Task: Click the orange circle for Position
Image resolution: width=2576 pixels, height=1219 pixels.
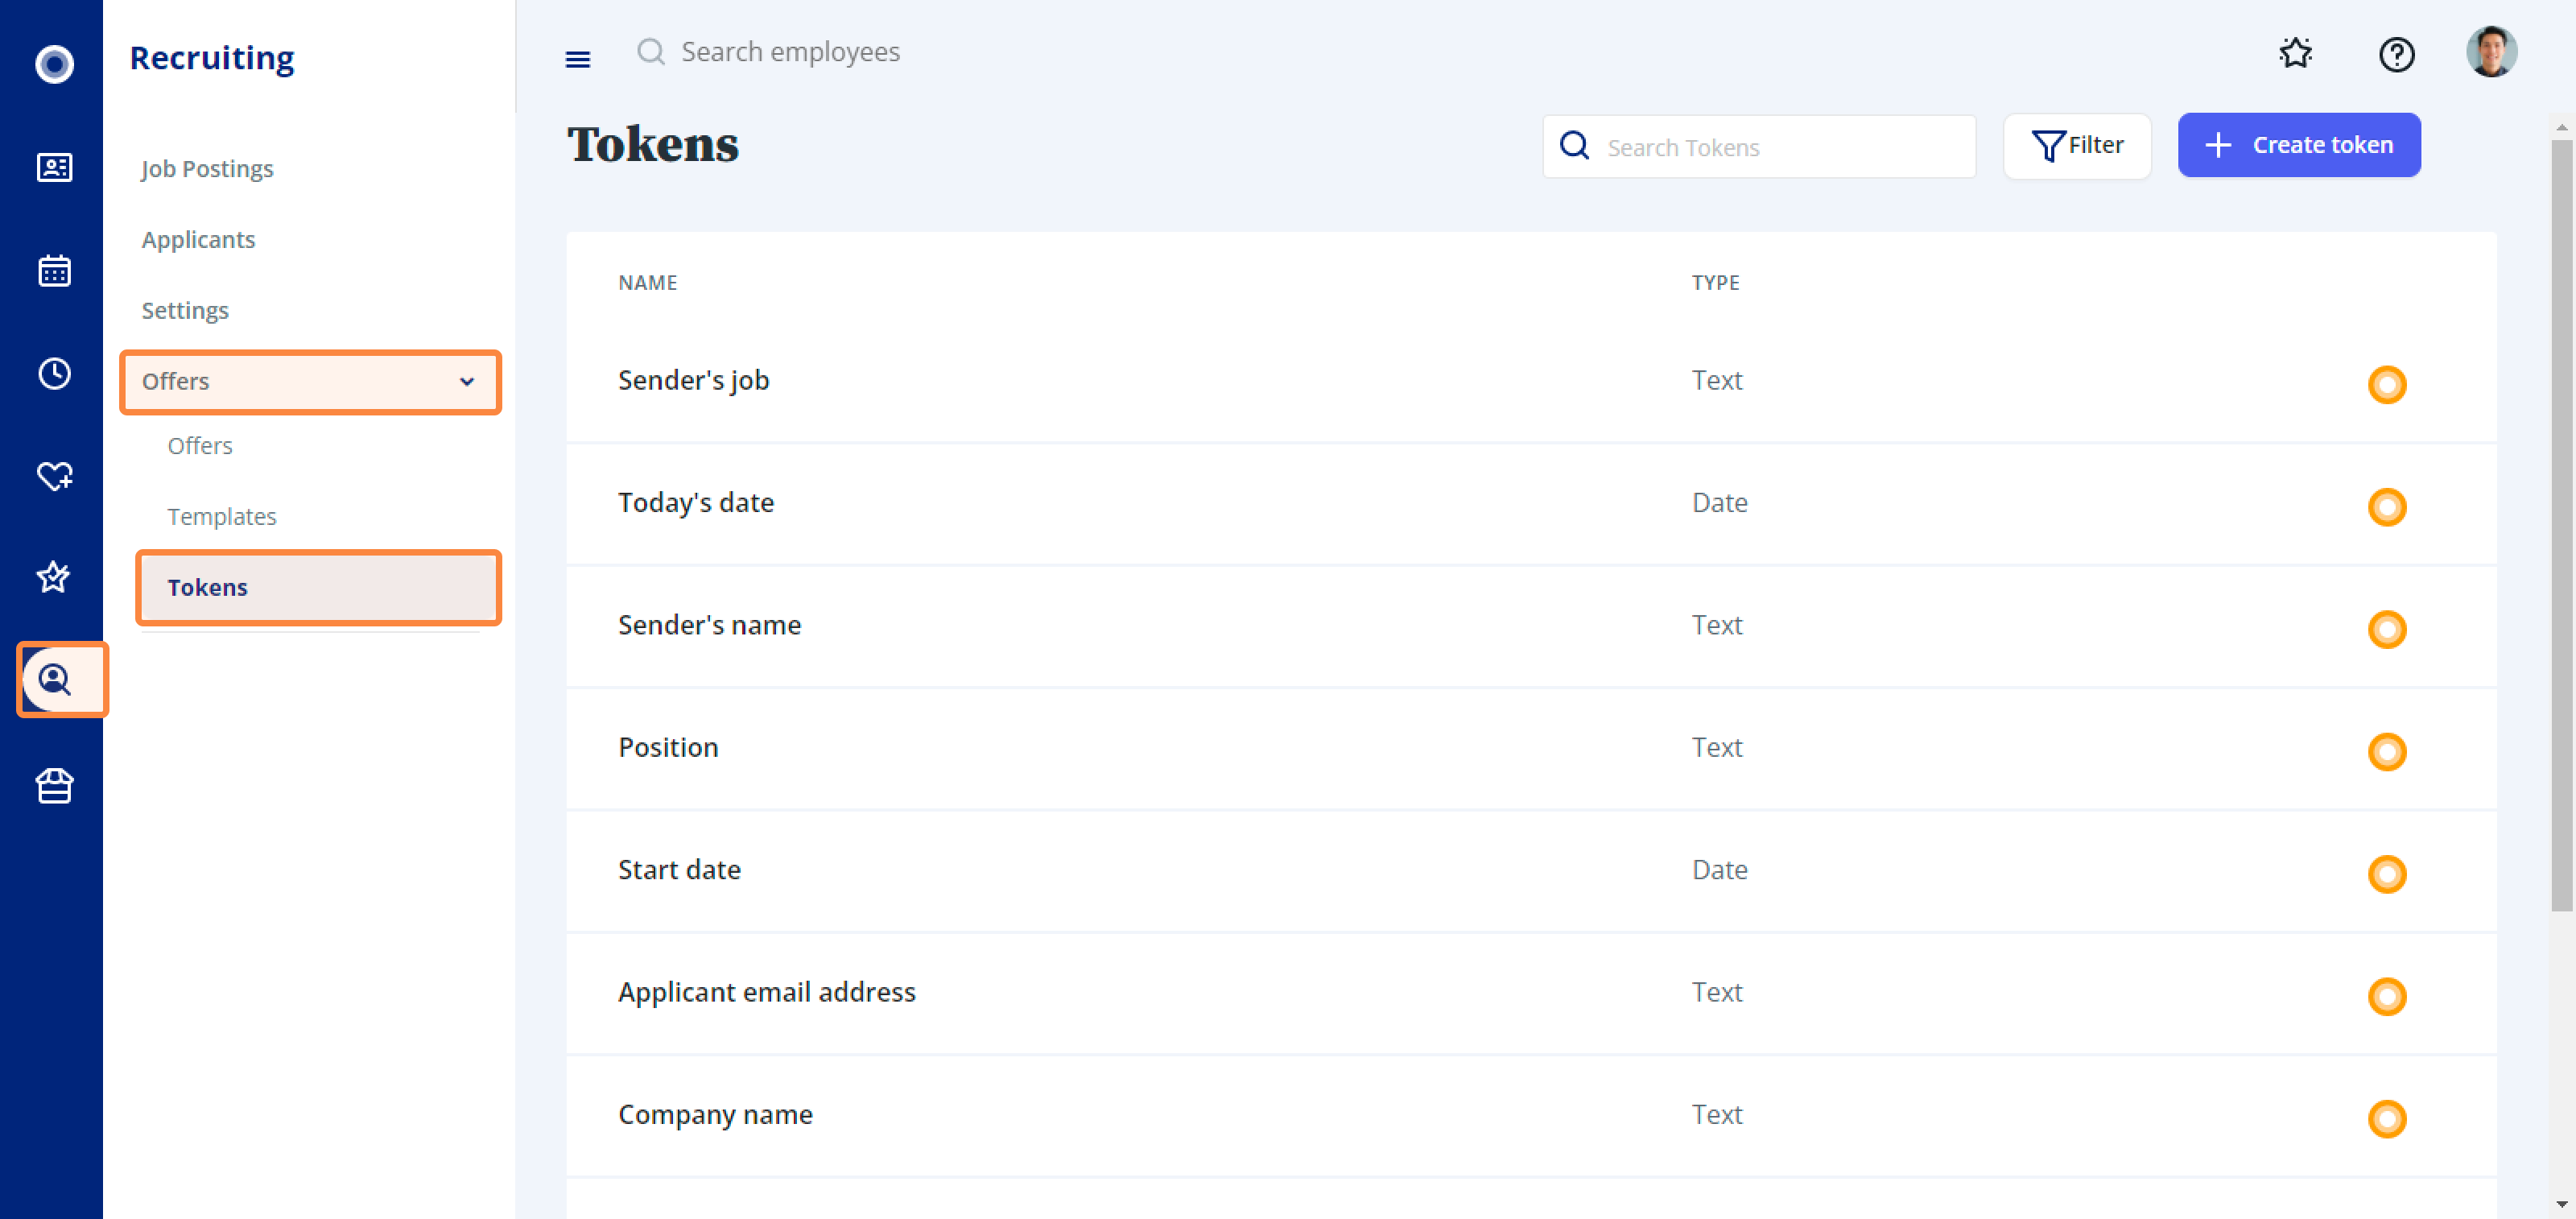Action: tap(2386, 751)
